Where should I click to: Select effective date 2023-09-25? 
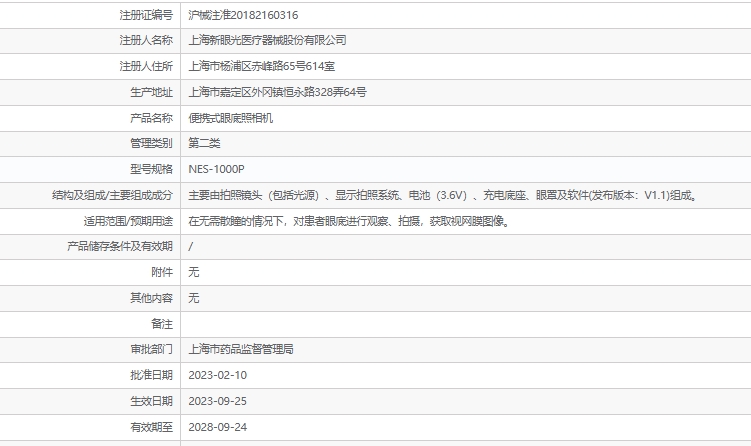(x=217, y=401)
